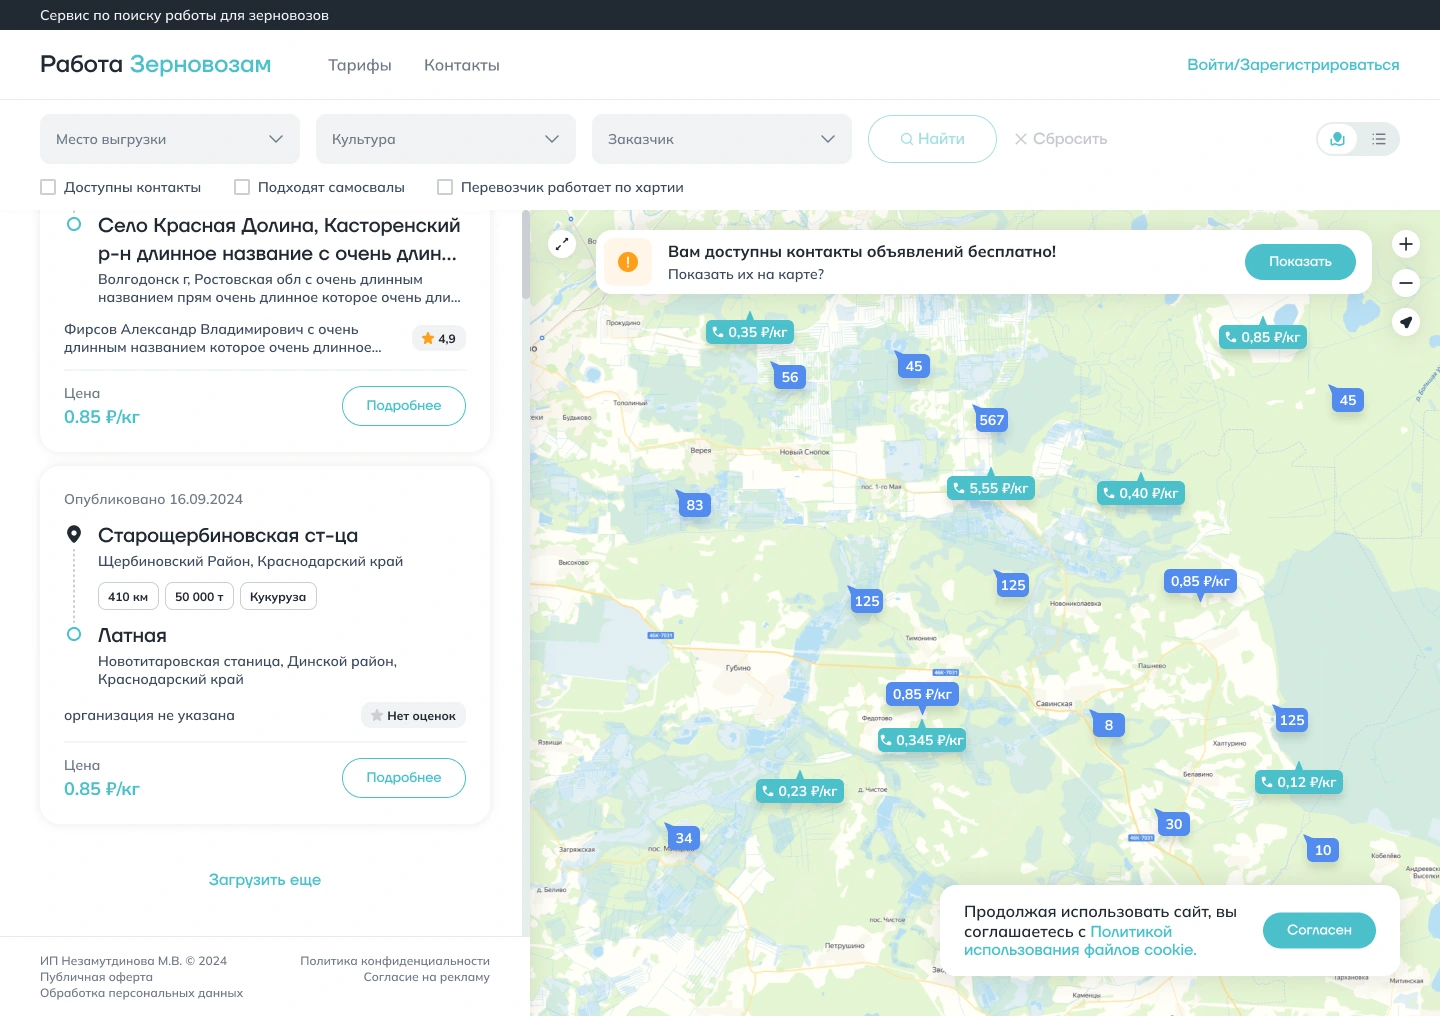Screen dimensions: 1440x1016
Task: Open map marker 0,40 ₽/кг
Action: click(1142, 493)
